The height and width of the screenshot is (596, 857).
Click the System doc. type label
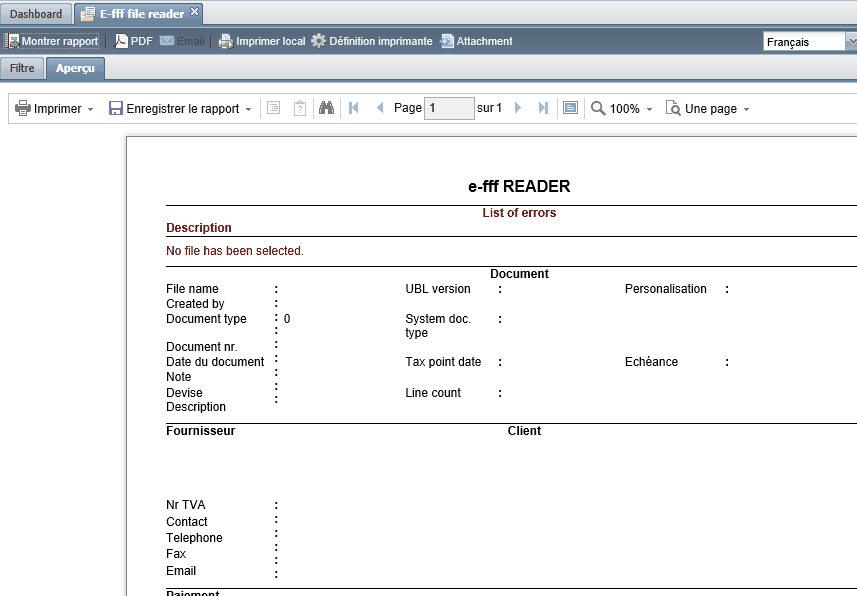[438, 326]
